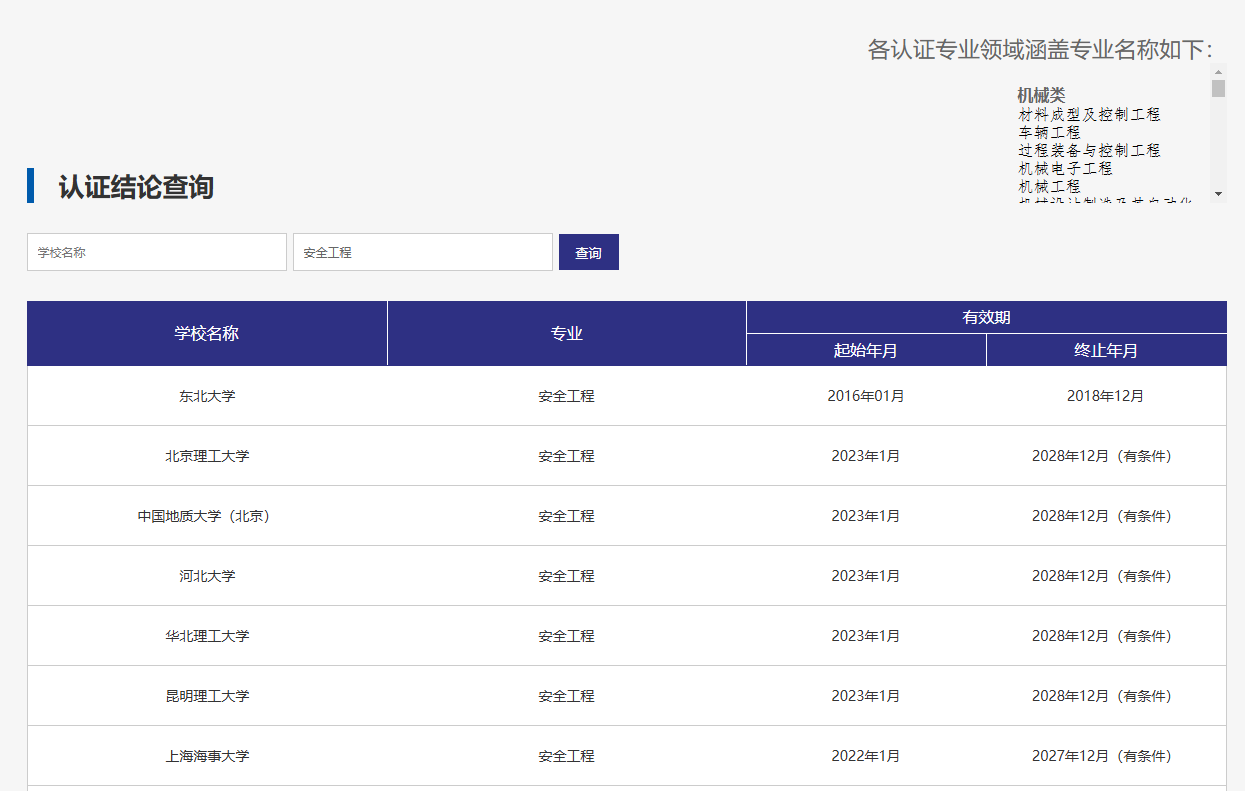
Task: Click the 安全工程 cell in the 北京理工大学 row
Action: (567, 456)
